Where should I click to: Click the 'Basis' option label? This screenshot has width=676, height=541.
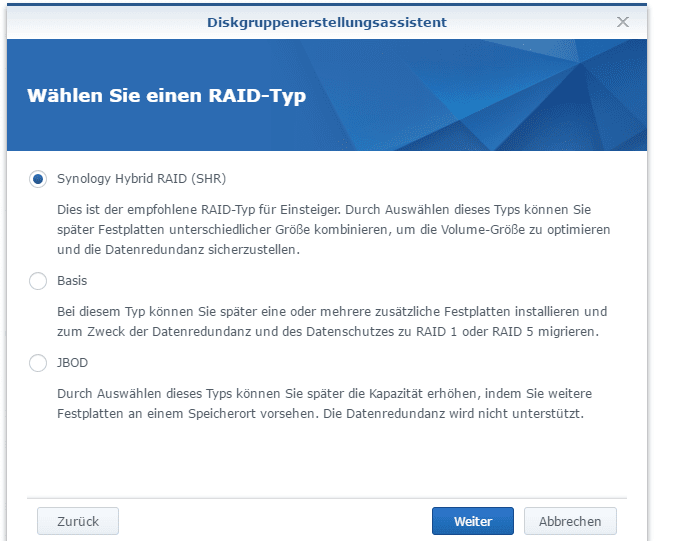(x=72, y=281)
